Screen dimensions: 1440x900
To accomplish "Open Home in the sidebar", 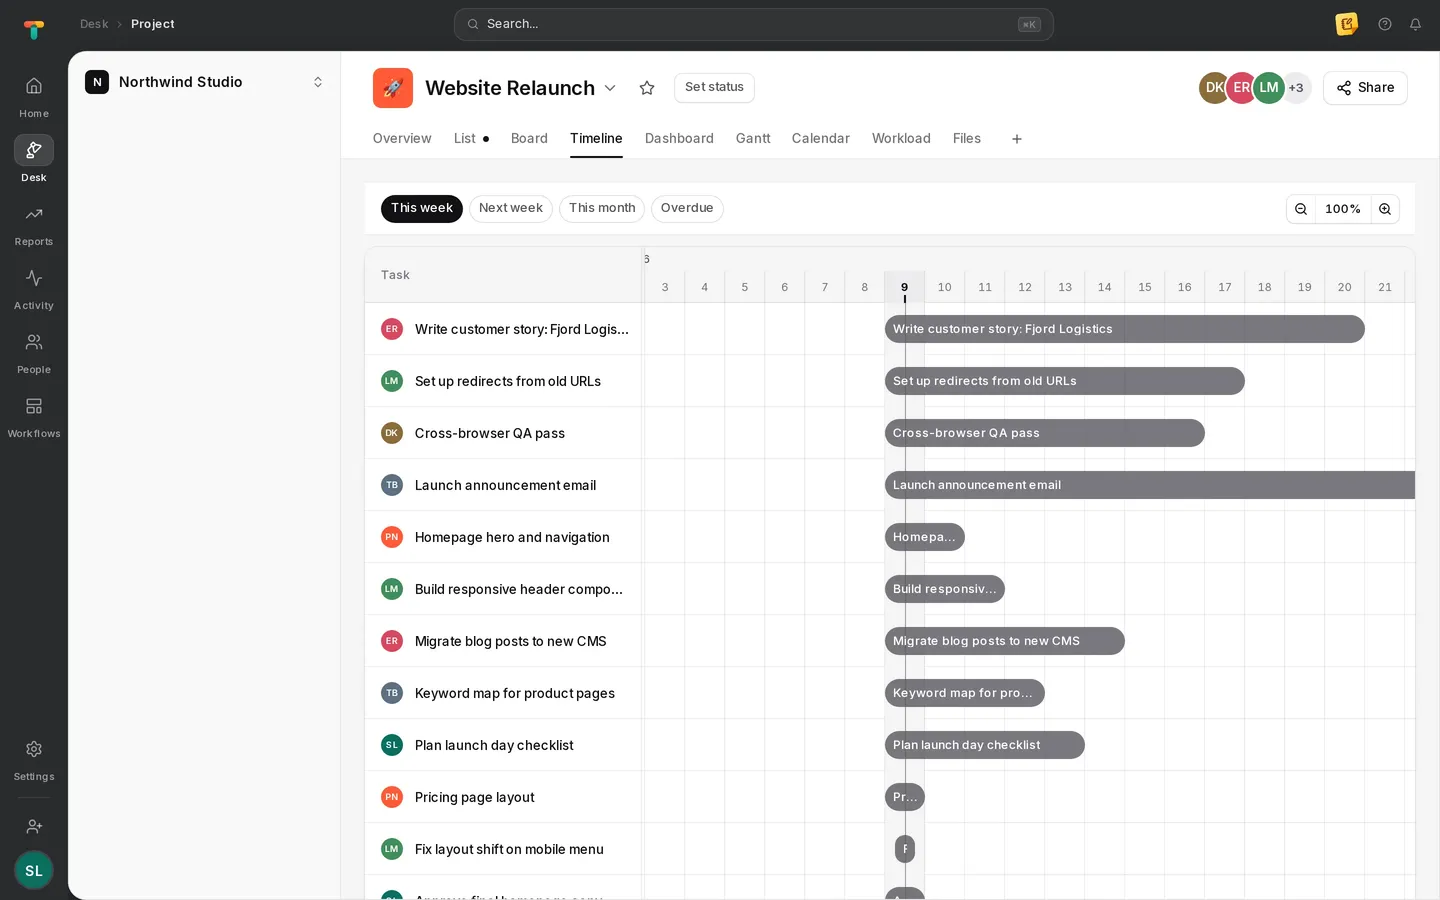I will [33, 98].
